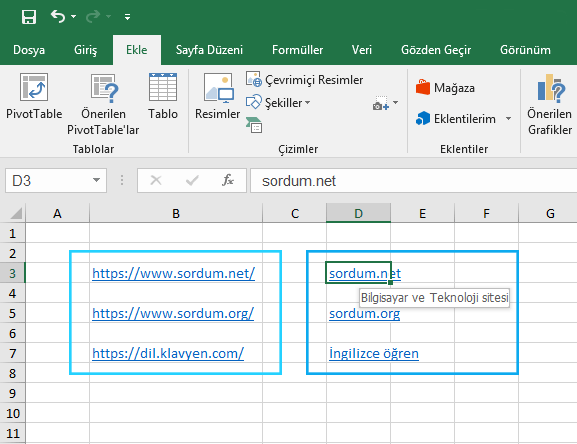Click the Eklentilerim button

point(456,119)
